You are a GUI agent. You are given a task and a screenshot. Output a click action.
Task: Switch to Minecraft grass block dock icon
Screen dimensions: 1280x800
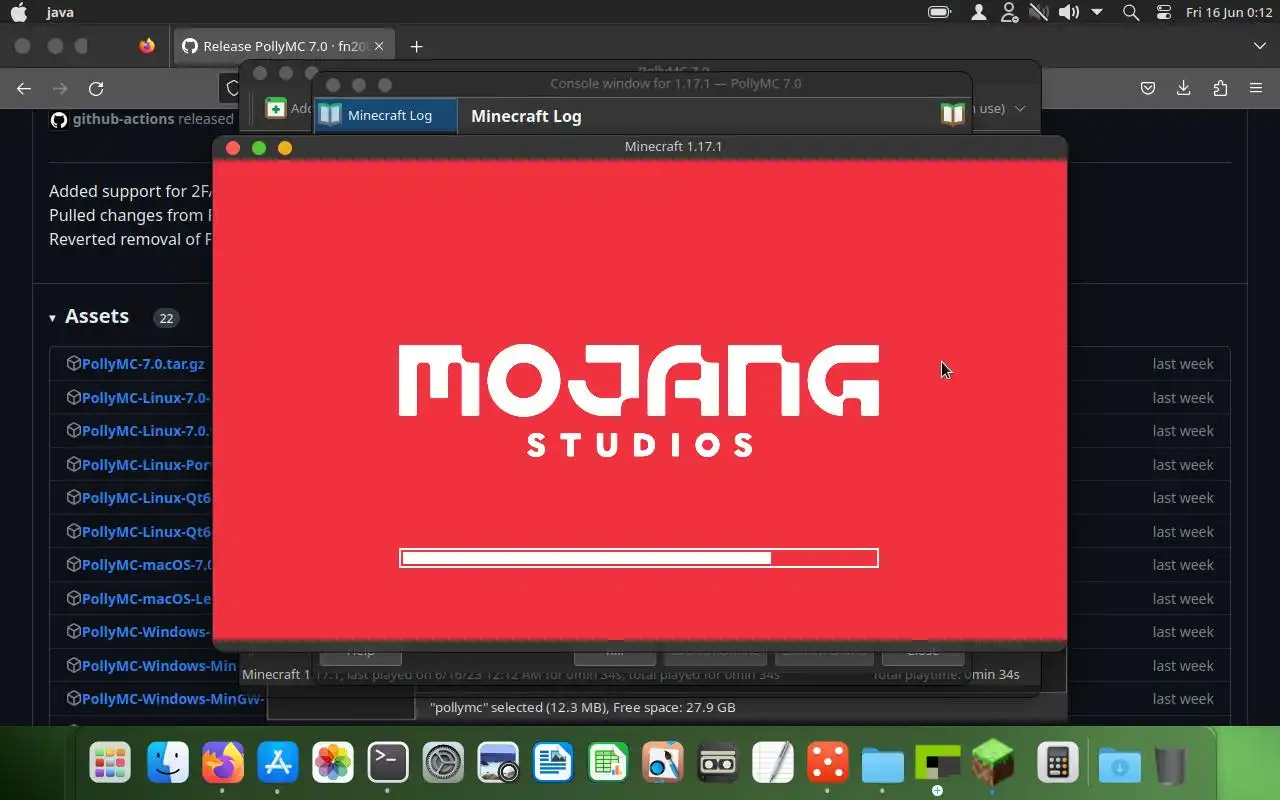click(993, 764)
